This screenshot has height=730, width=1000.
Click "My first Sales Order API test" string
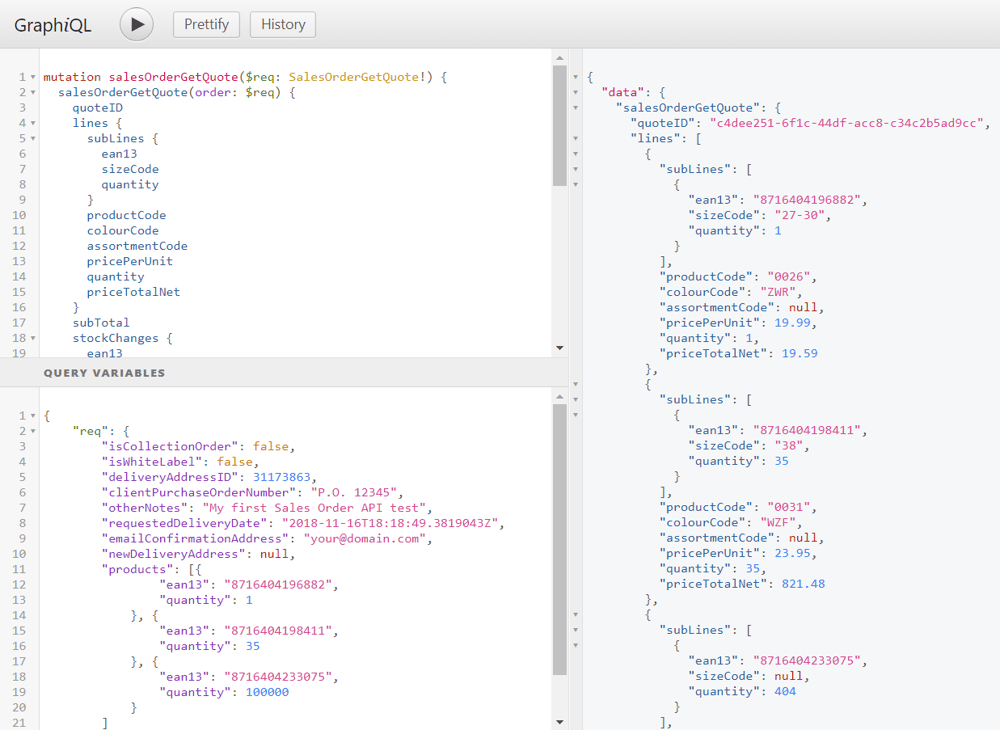(x=314, y=507)
